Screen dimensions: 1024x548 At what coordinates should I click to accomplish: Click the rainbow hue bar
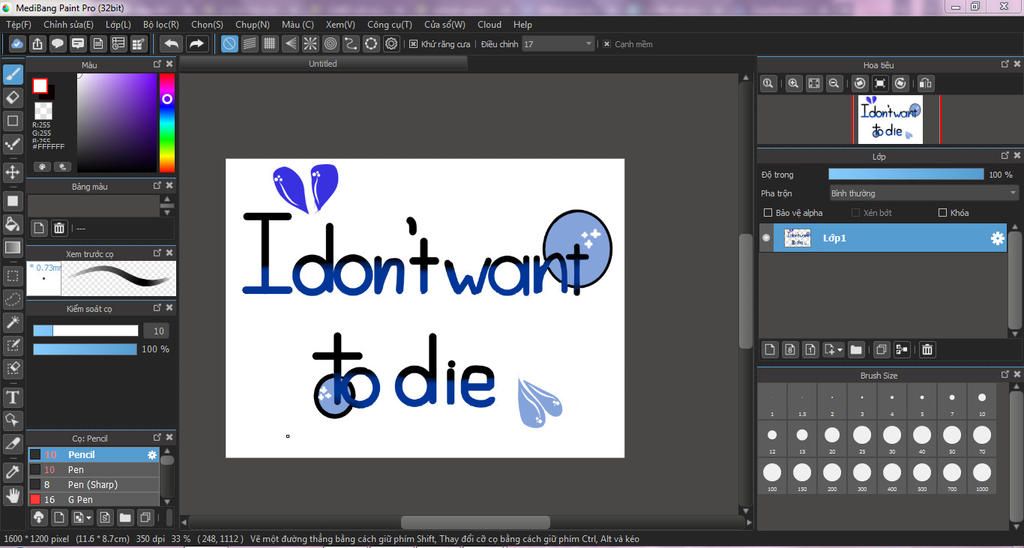[x=167, y=123]
